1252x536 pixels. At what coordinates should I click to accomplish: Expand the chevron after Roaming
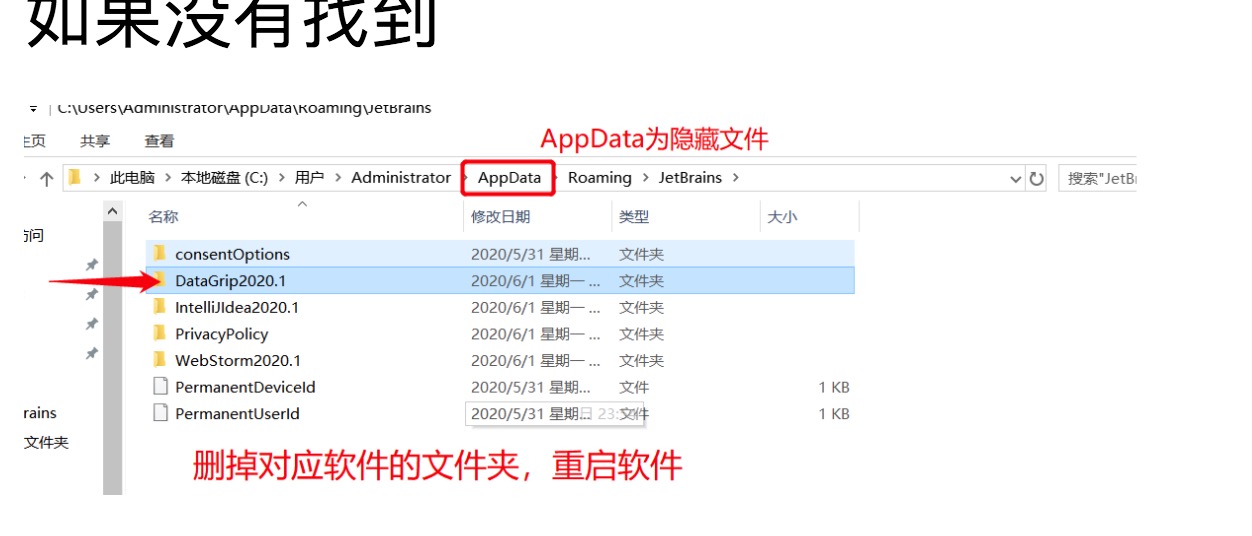click(645, 178)
